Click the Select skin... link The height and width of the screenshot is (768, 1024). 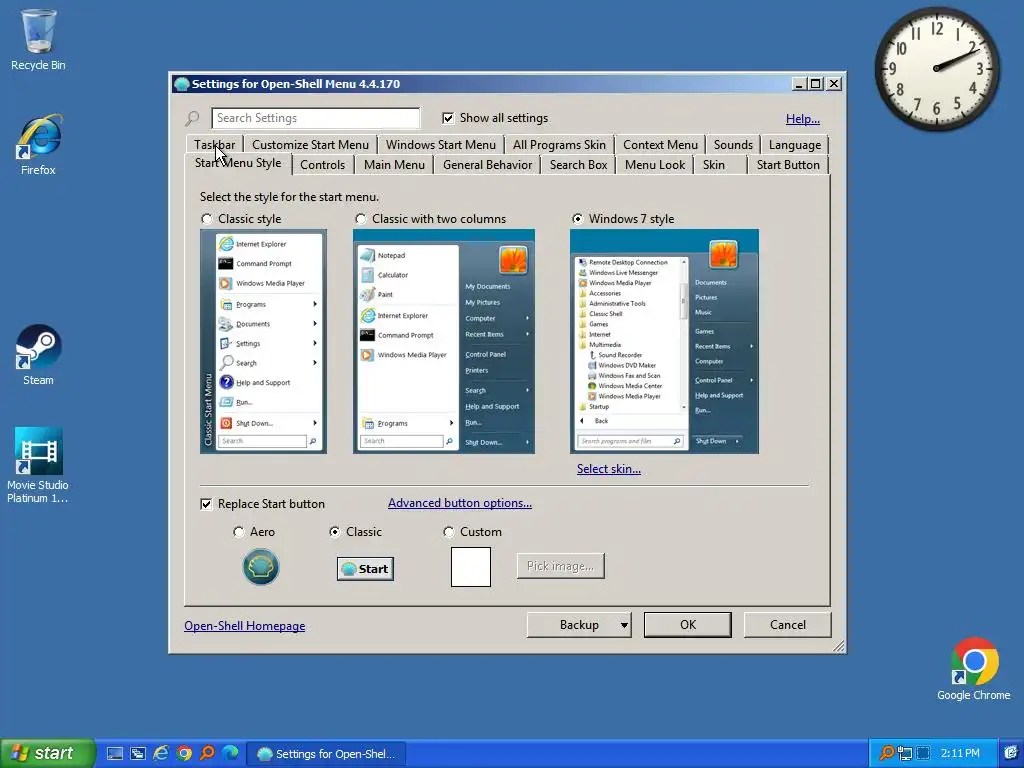coord(609,469)
